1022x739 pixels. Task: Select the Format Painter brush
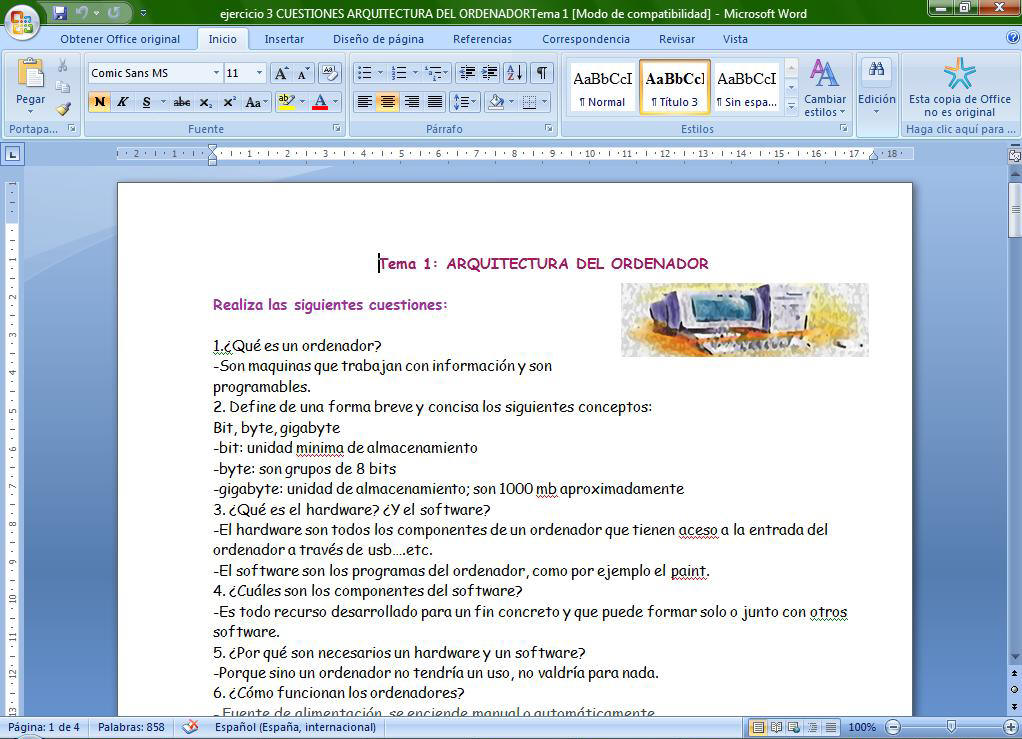[x=63, y=109]
